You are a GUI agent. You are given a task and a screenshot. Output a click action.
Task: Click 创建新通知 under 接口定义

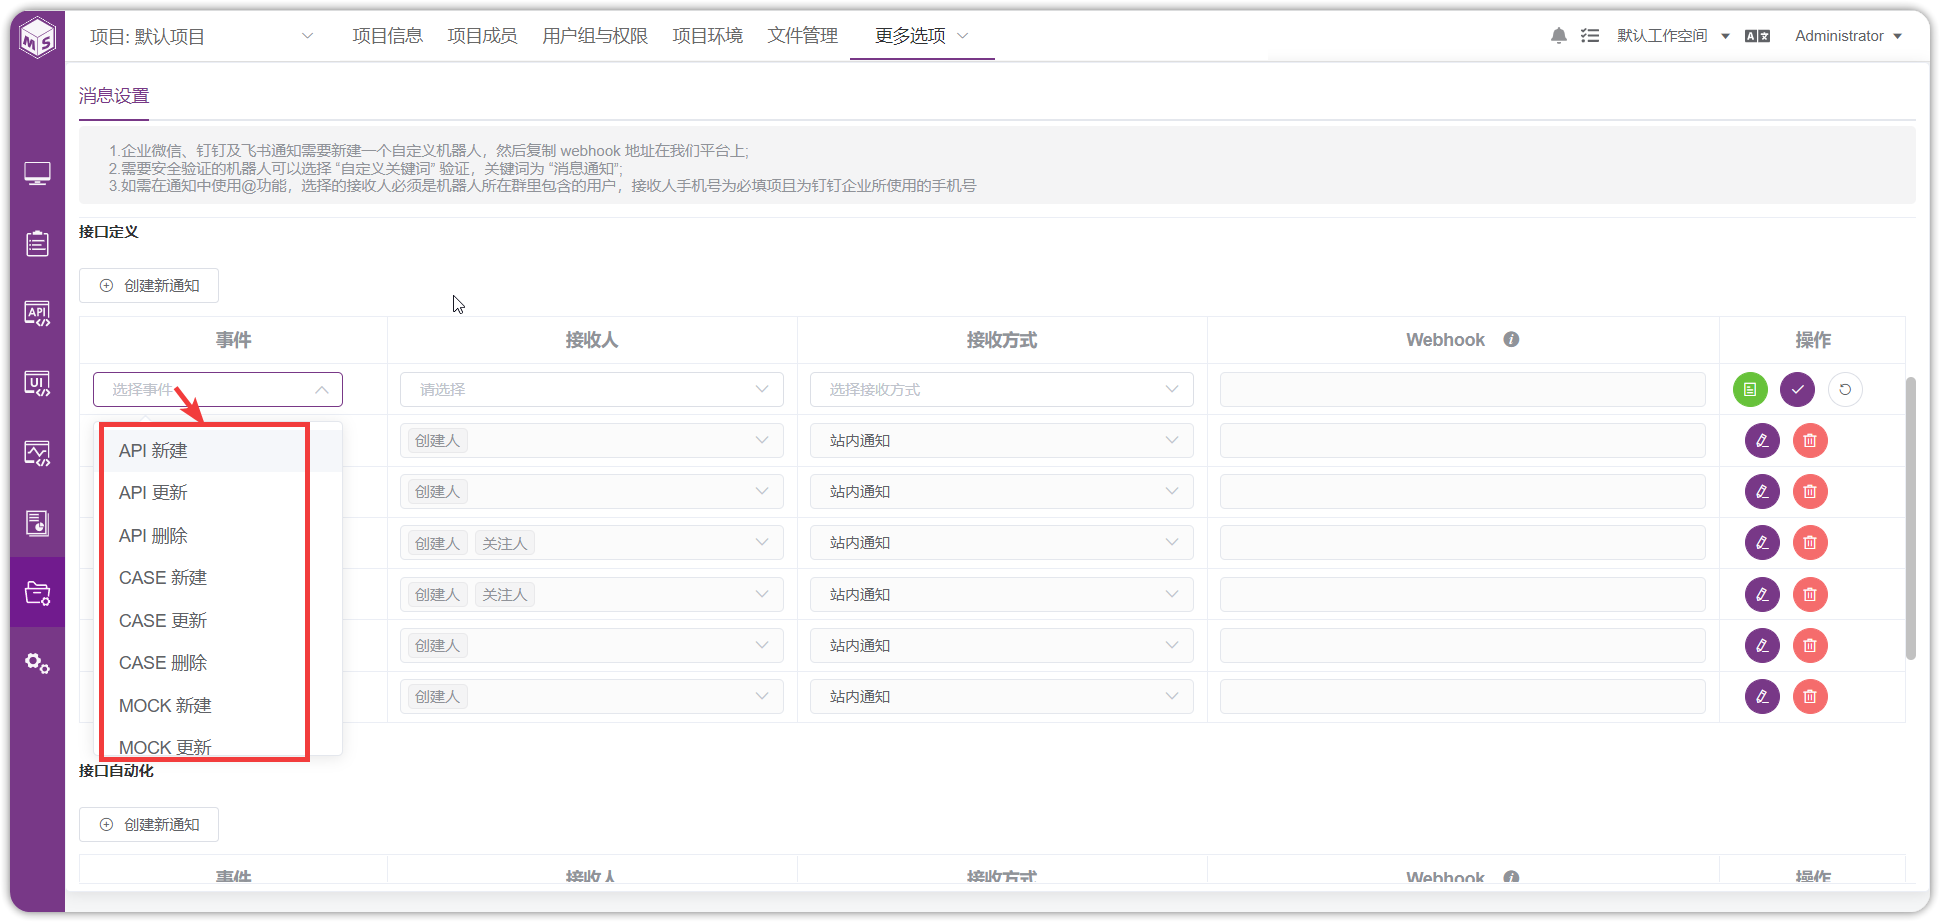149,285
